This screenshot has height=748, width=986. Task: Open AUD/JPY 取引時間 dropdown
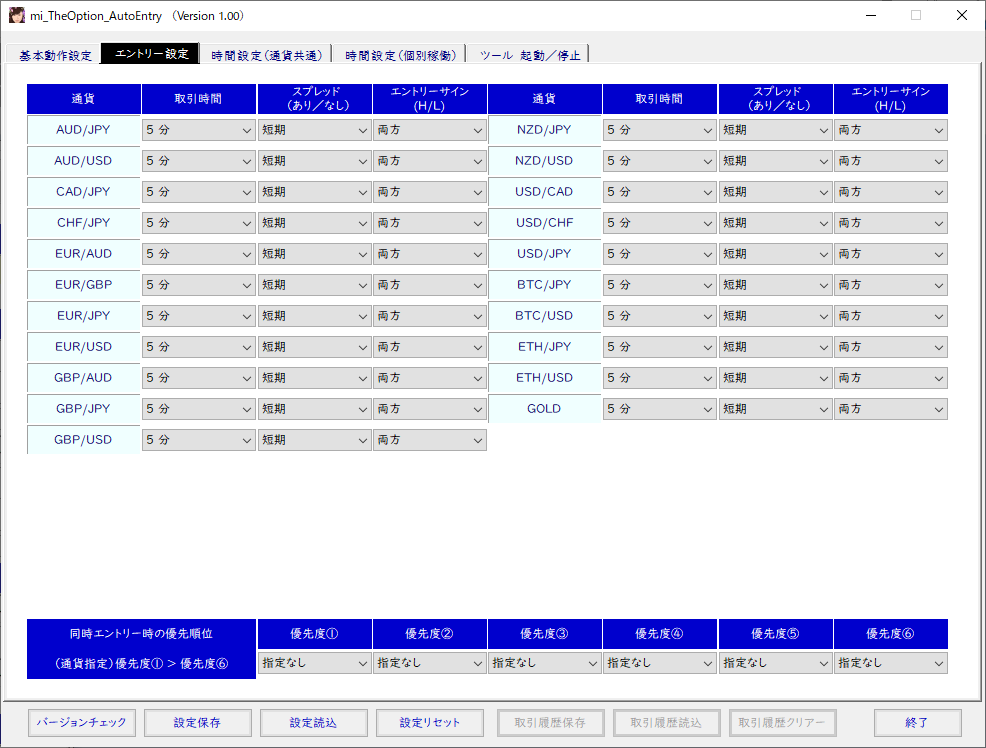pos(199,130)
